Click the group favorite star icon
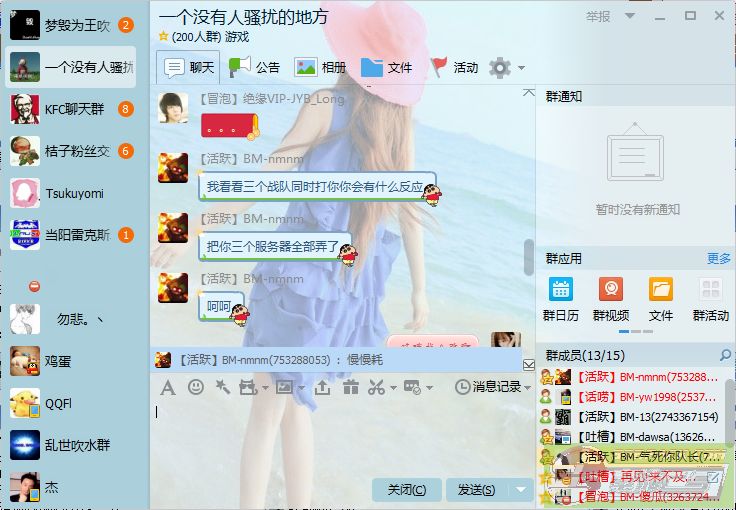This screenshot has height=510, width=736. pos(163,36)
